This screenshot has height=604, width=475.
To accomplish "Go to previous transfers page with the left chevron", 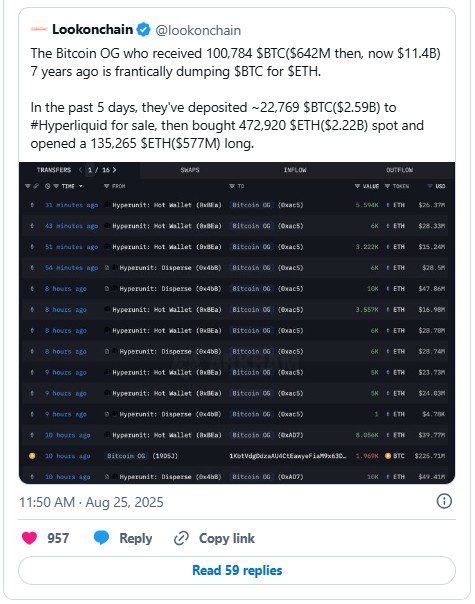I will 80,170.
